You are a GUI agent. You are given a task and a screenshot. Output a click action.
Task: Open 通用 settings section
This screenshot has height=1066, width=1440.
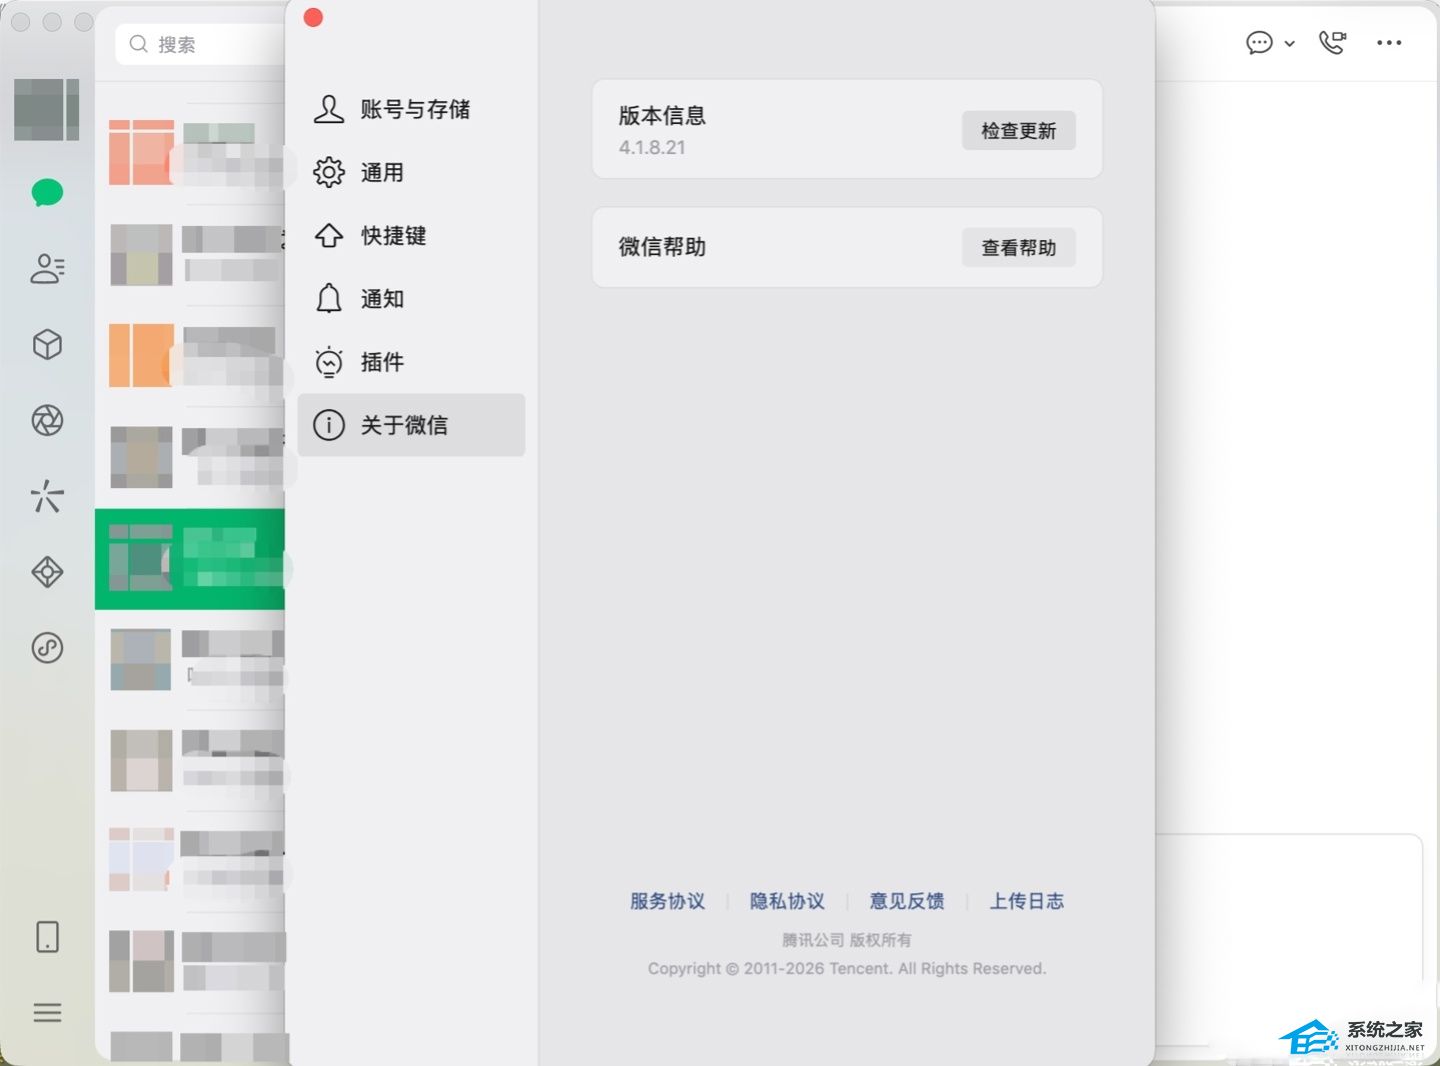(x=411, y=172)
